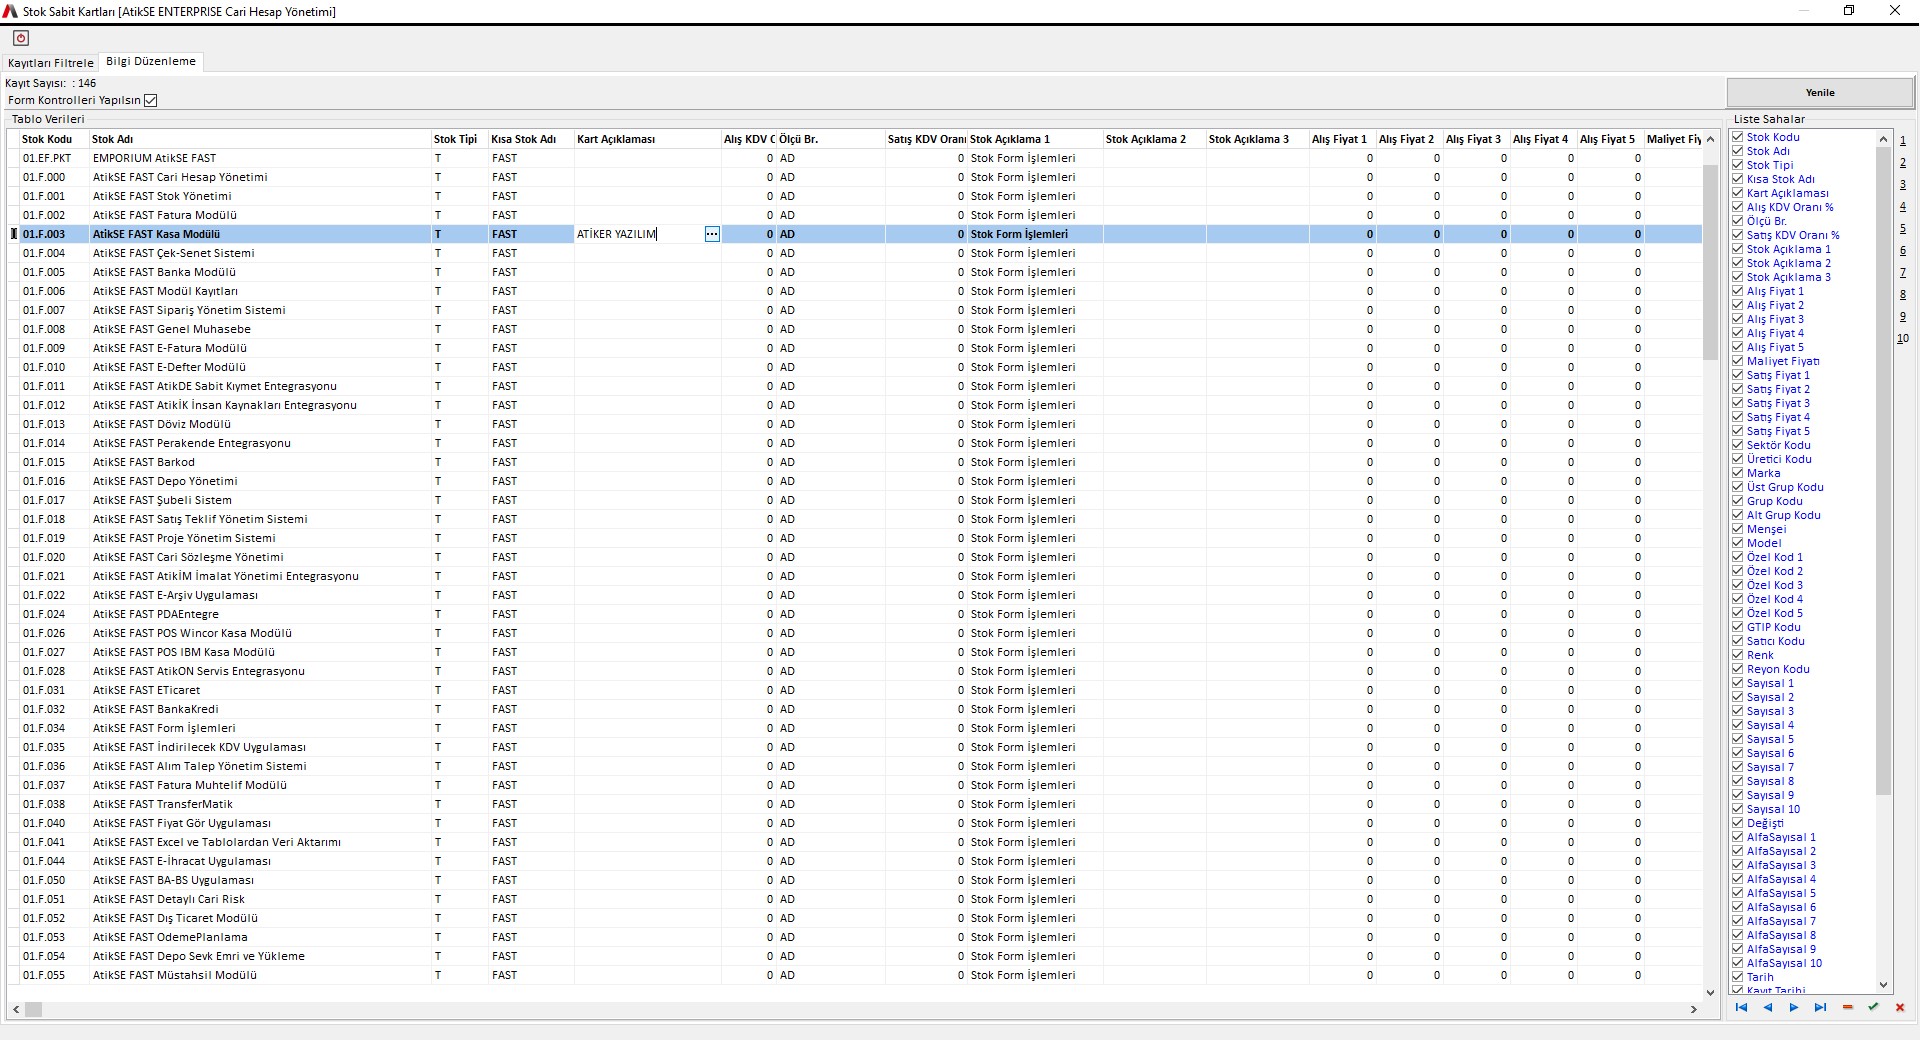
Task: Click Stok Adı column header
Action: (x=260, y=139)
